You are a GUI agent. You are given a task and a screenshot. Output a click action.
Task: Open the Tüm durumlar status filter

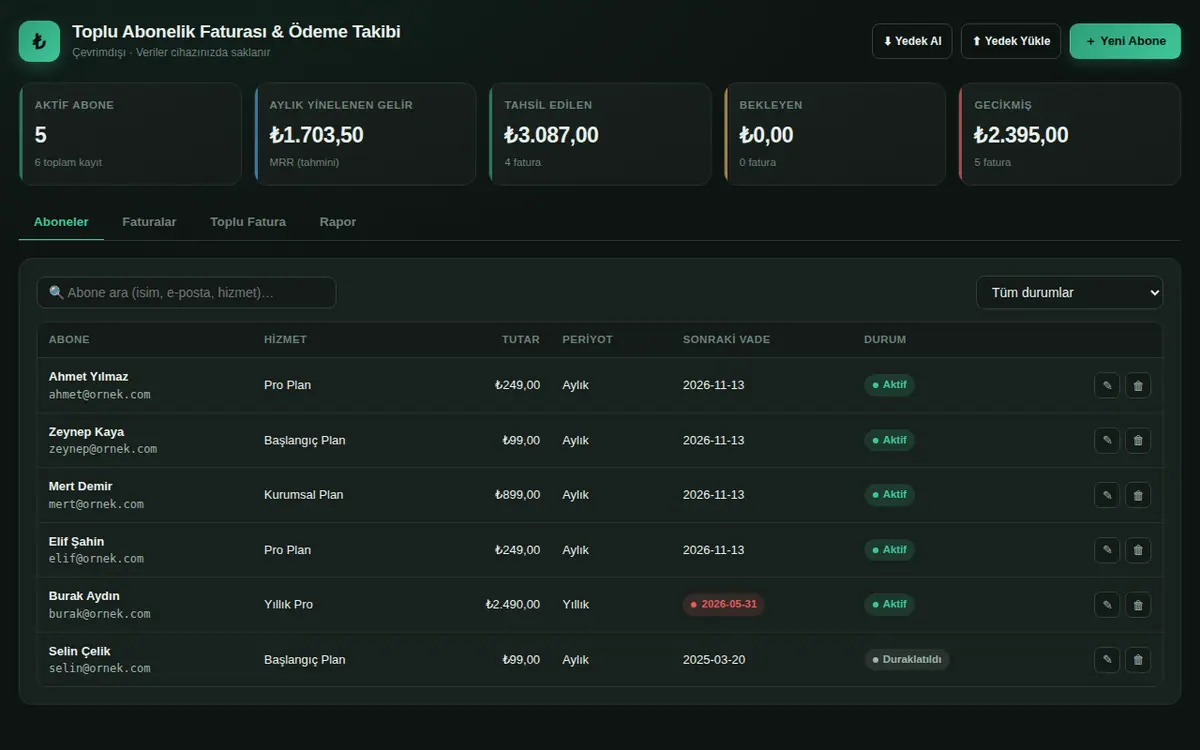click(x=1070, y=292)
